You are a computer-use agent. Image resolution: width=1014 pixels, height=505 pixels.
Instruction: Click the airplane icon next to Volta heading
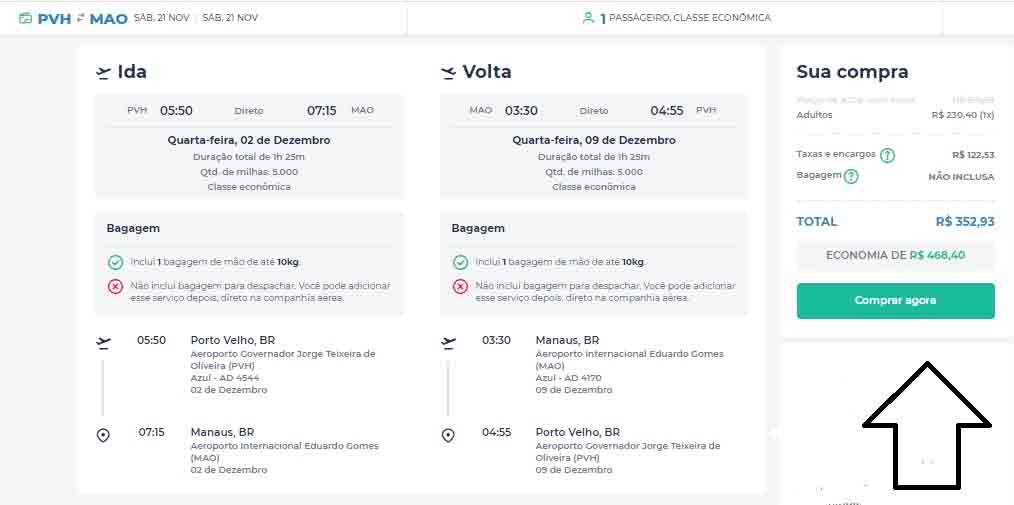pyautogui.click(x=448, y=72)
